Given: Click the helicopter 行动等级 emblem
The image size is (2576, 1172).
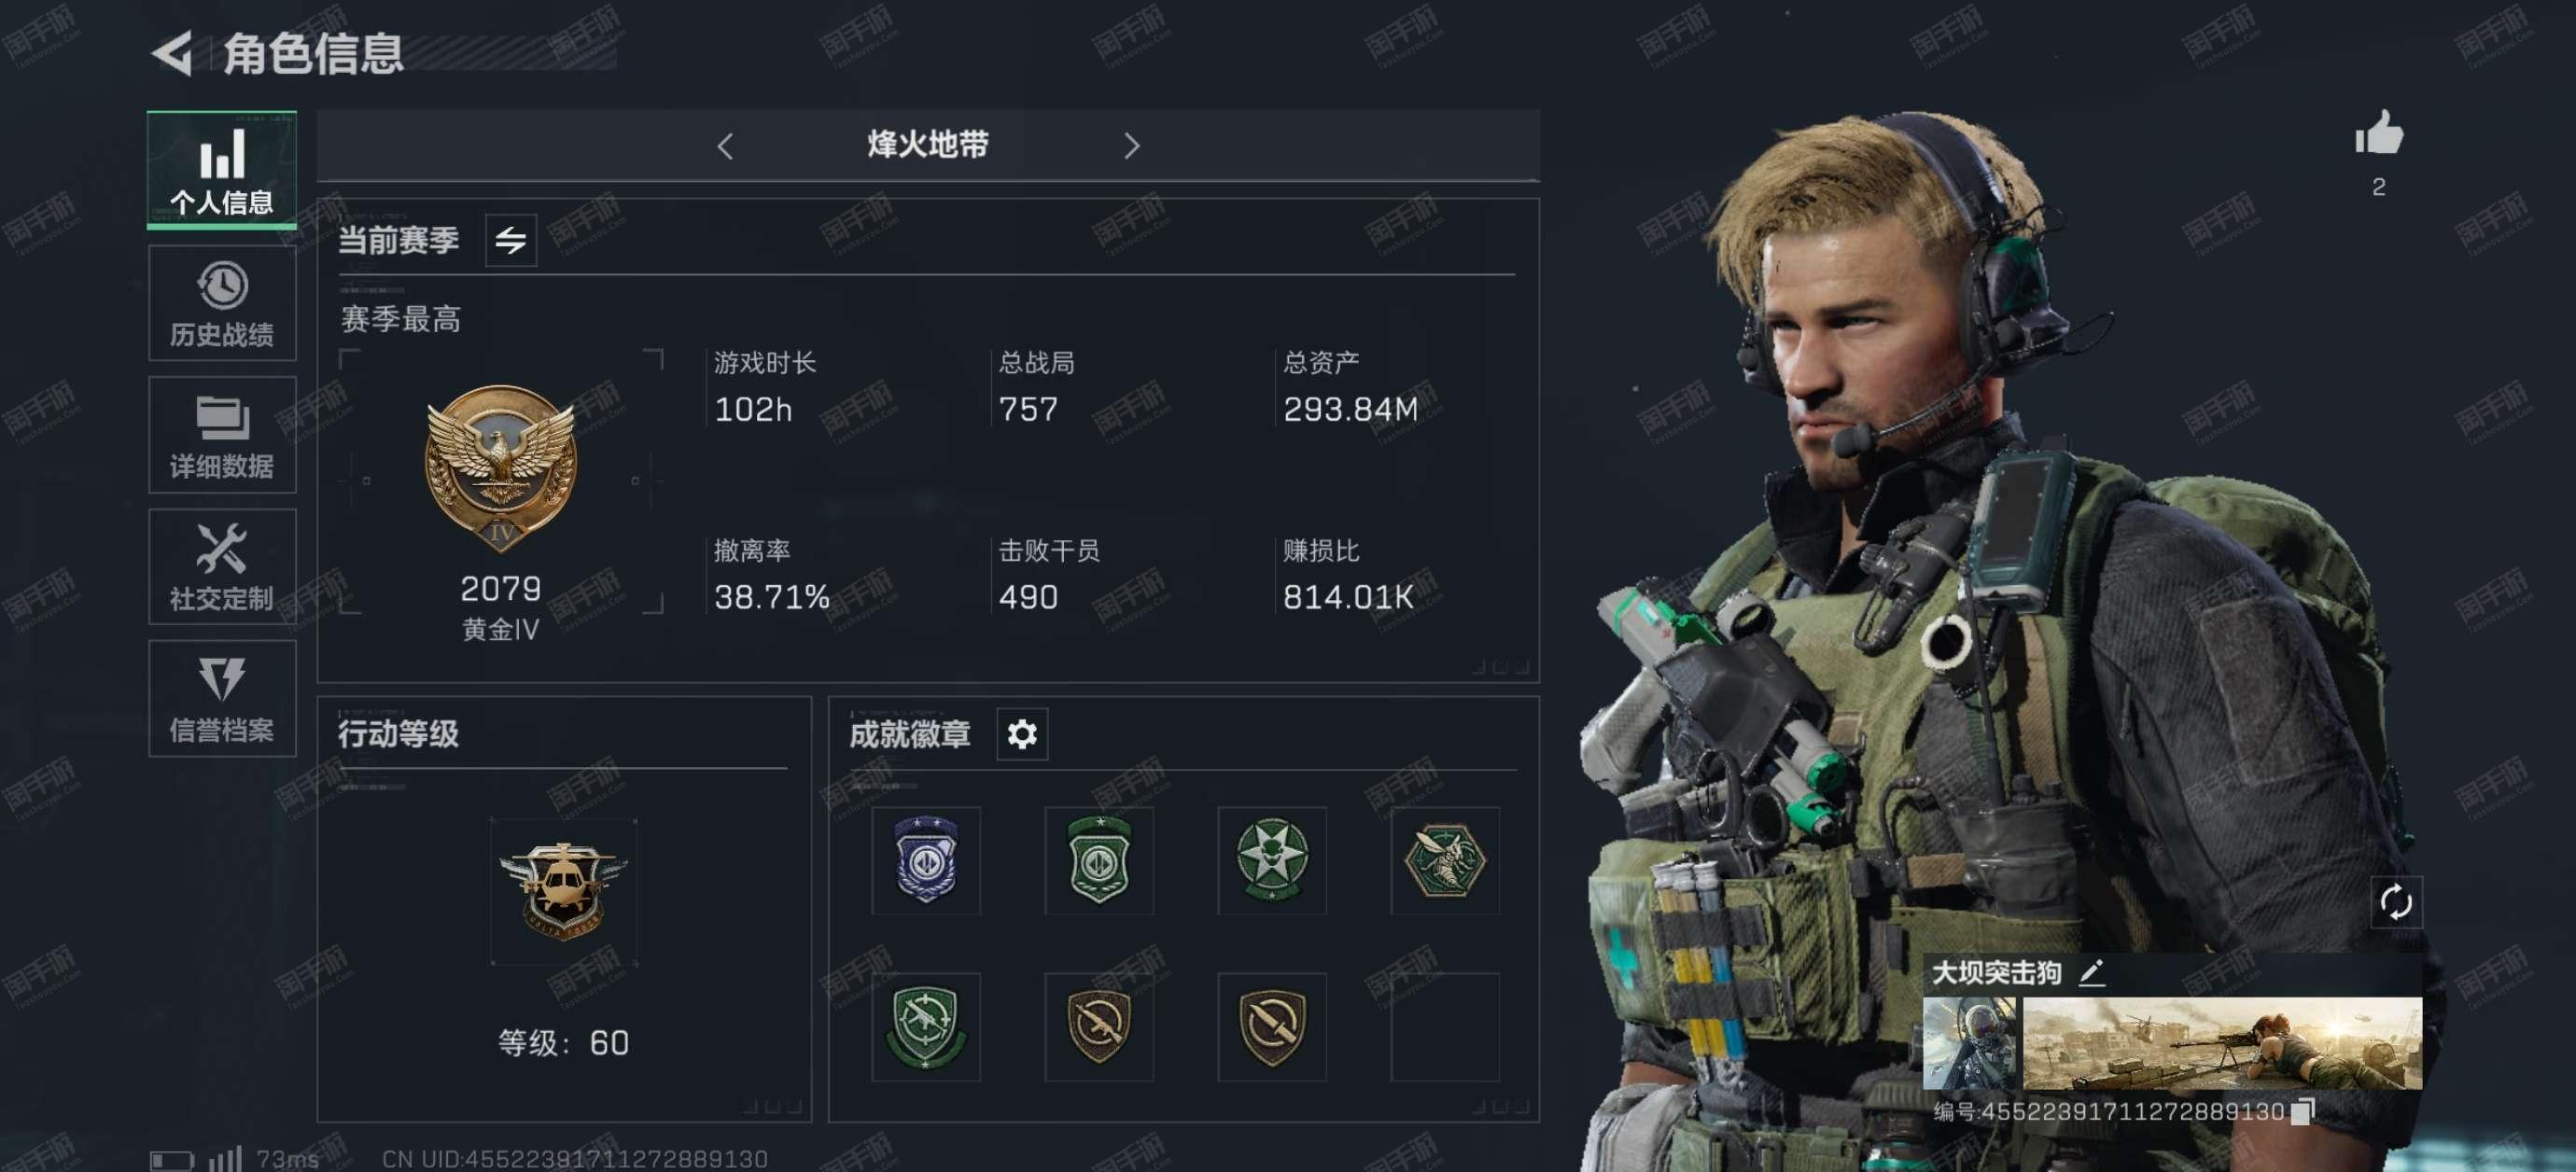Looking at the screenshot, I should coord(564,892).
